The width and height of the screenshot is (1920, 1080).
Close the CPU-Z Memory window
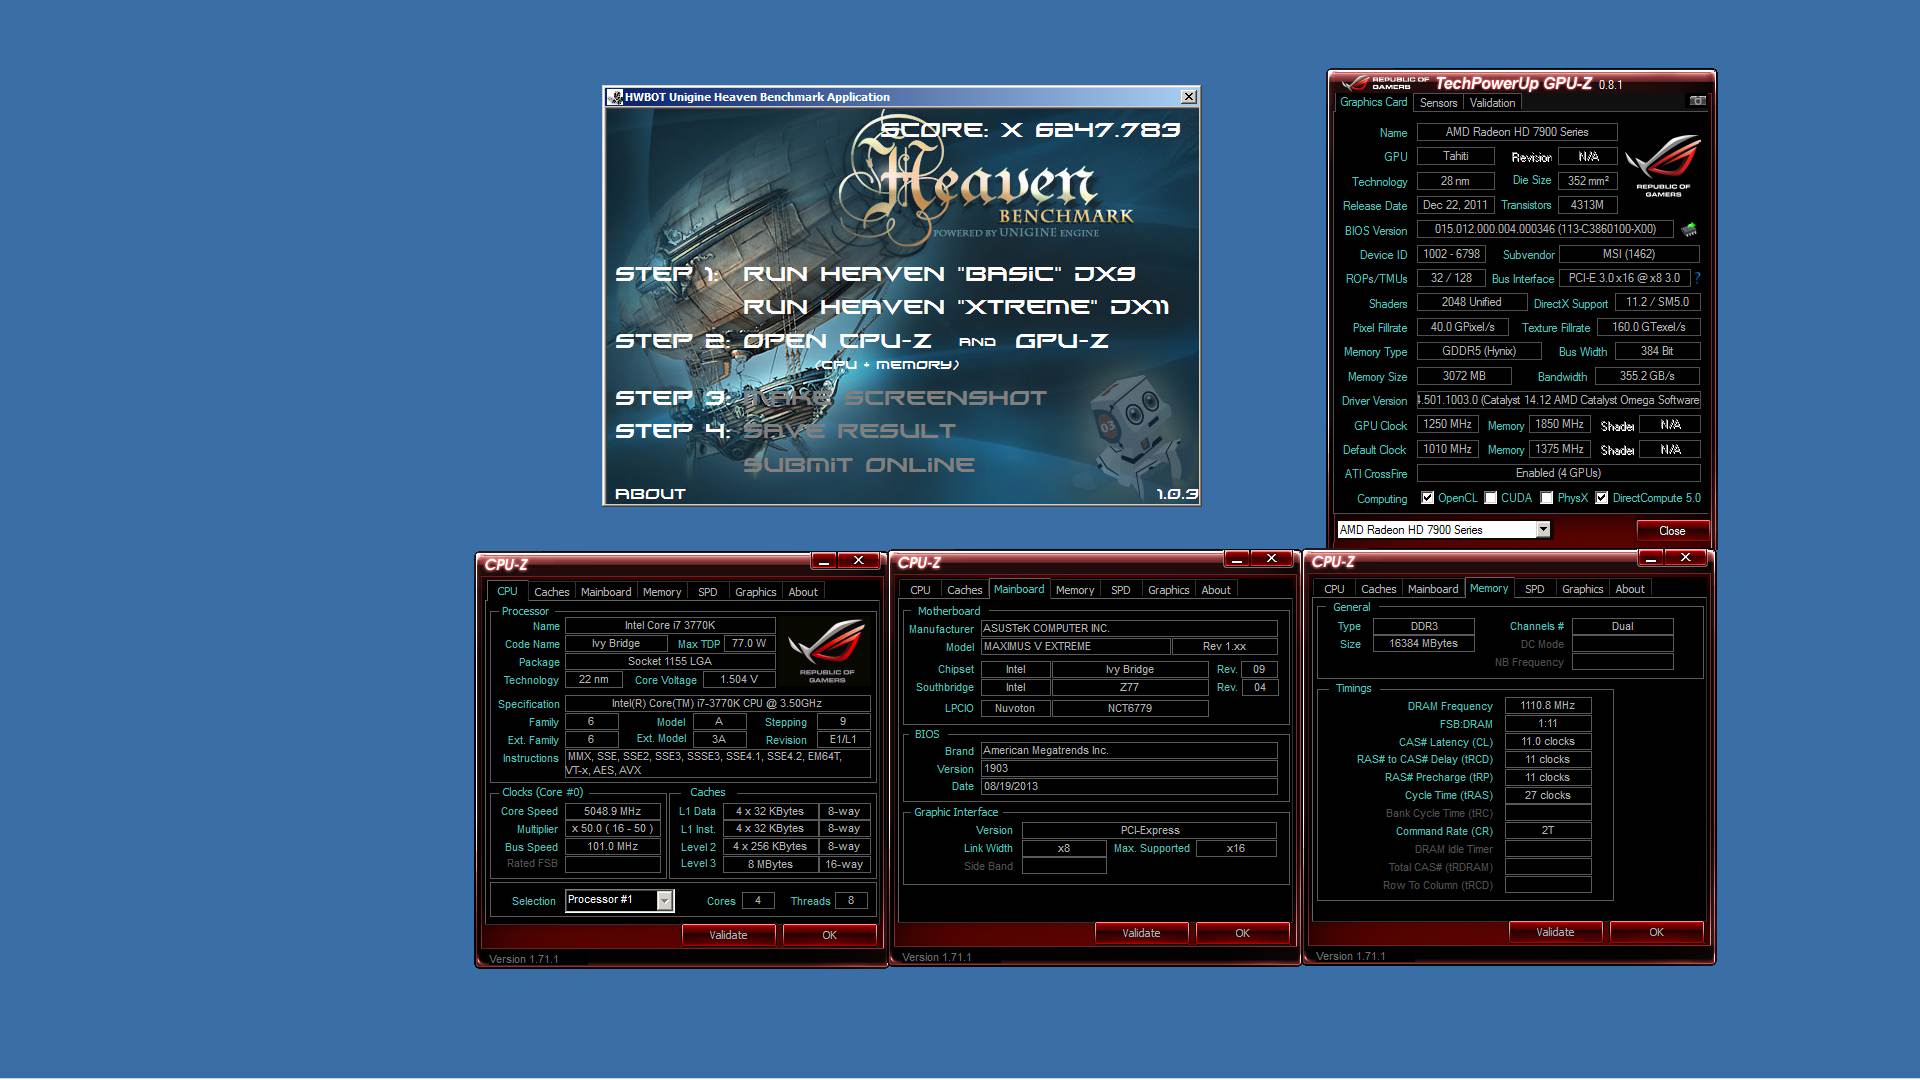coord(1685,558)
